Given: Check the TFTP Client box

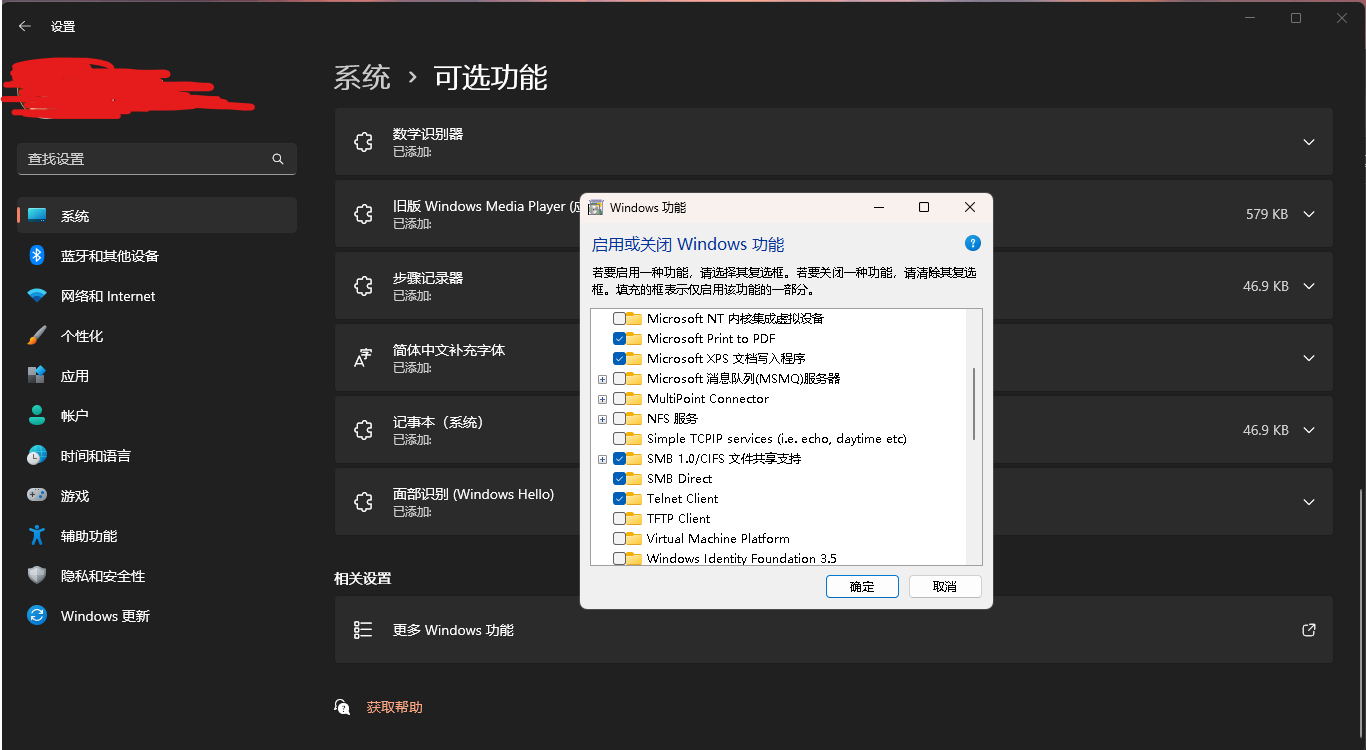Looking at the screenshot, I should [x=620, y=518].
